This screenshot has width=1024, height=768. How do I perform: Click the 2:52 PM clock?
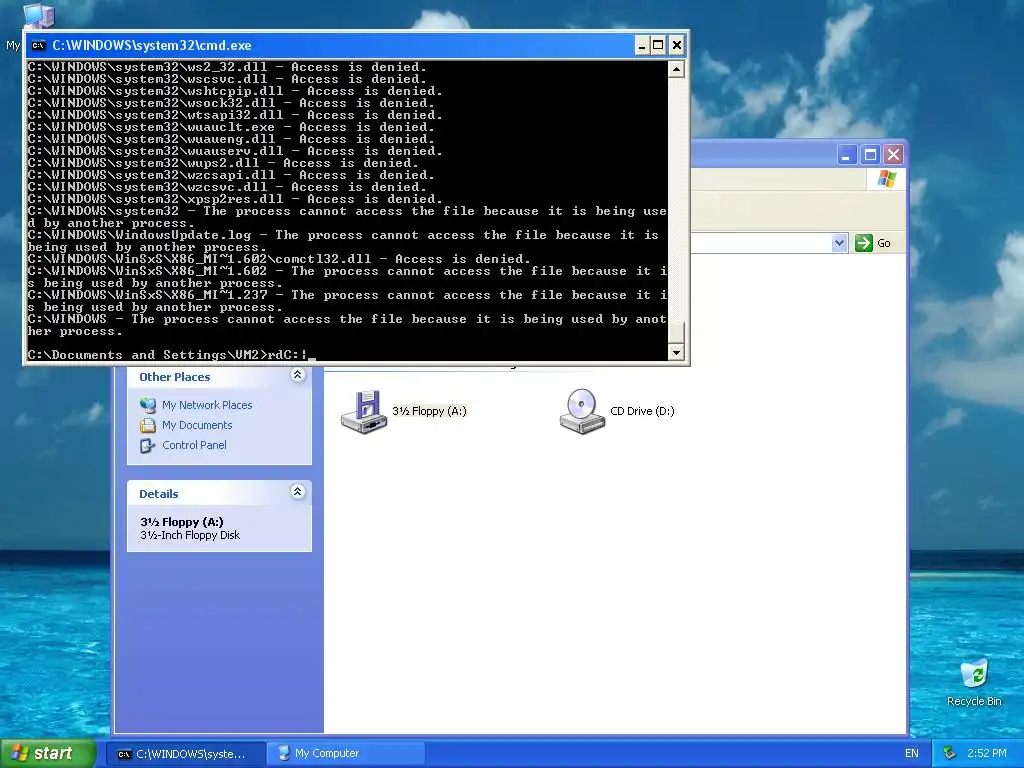987,753
